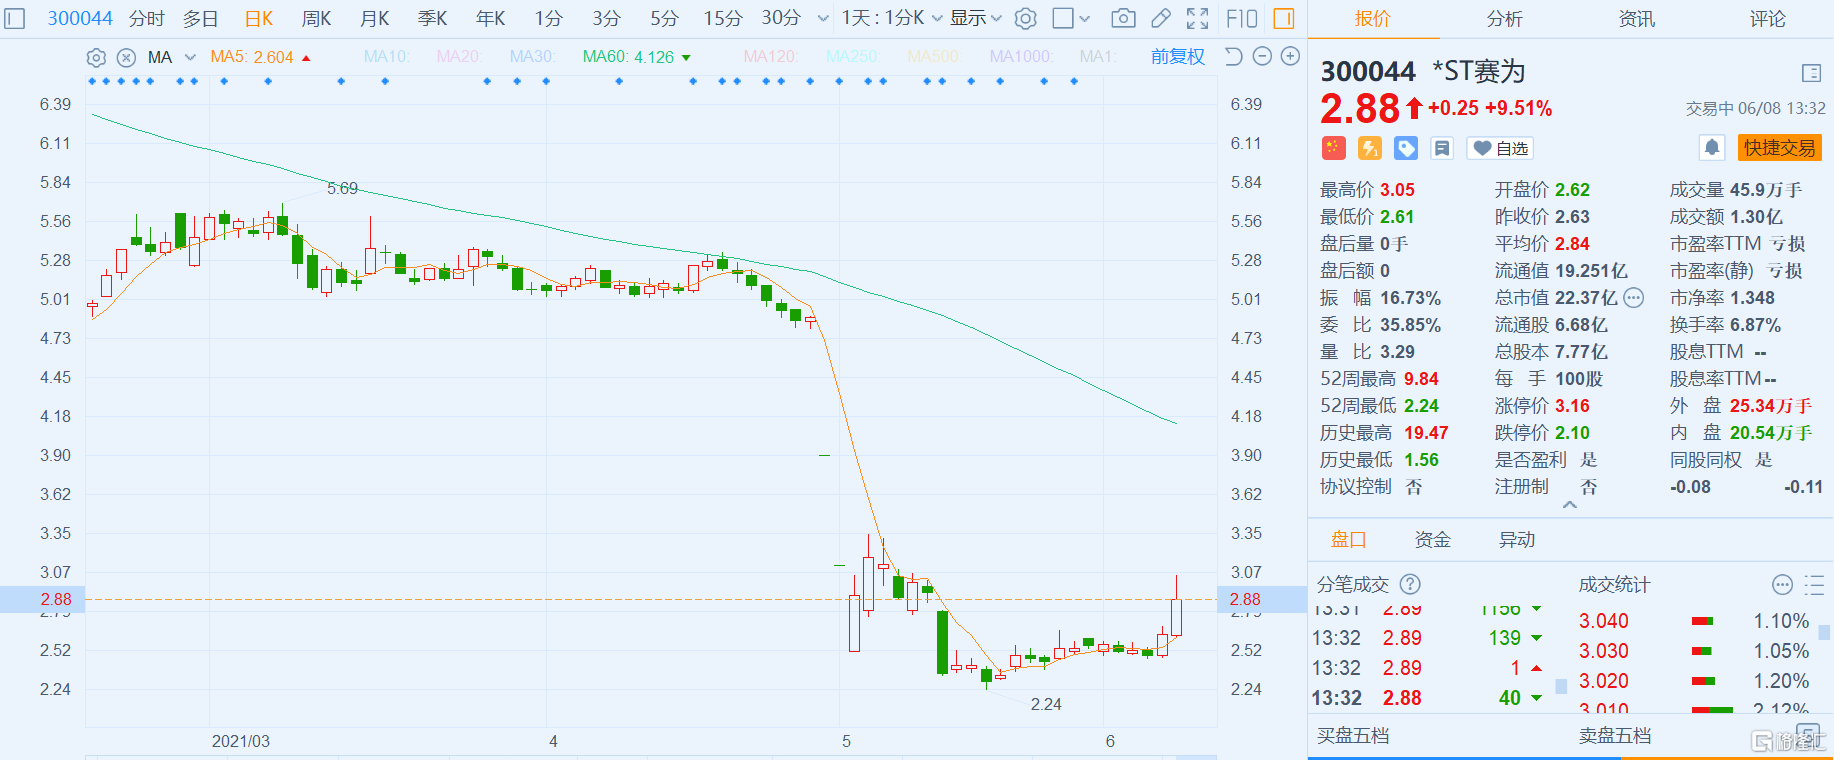Click the 300044 stock code link in the toolbar
1834x760 pixels.
80,18
